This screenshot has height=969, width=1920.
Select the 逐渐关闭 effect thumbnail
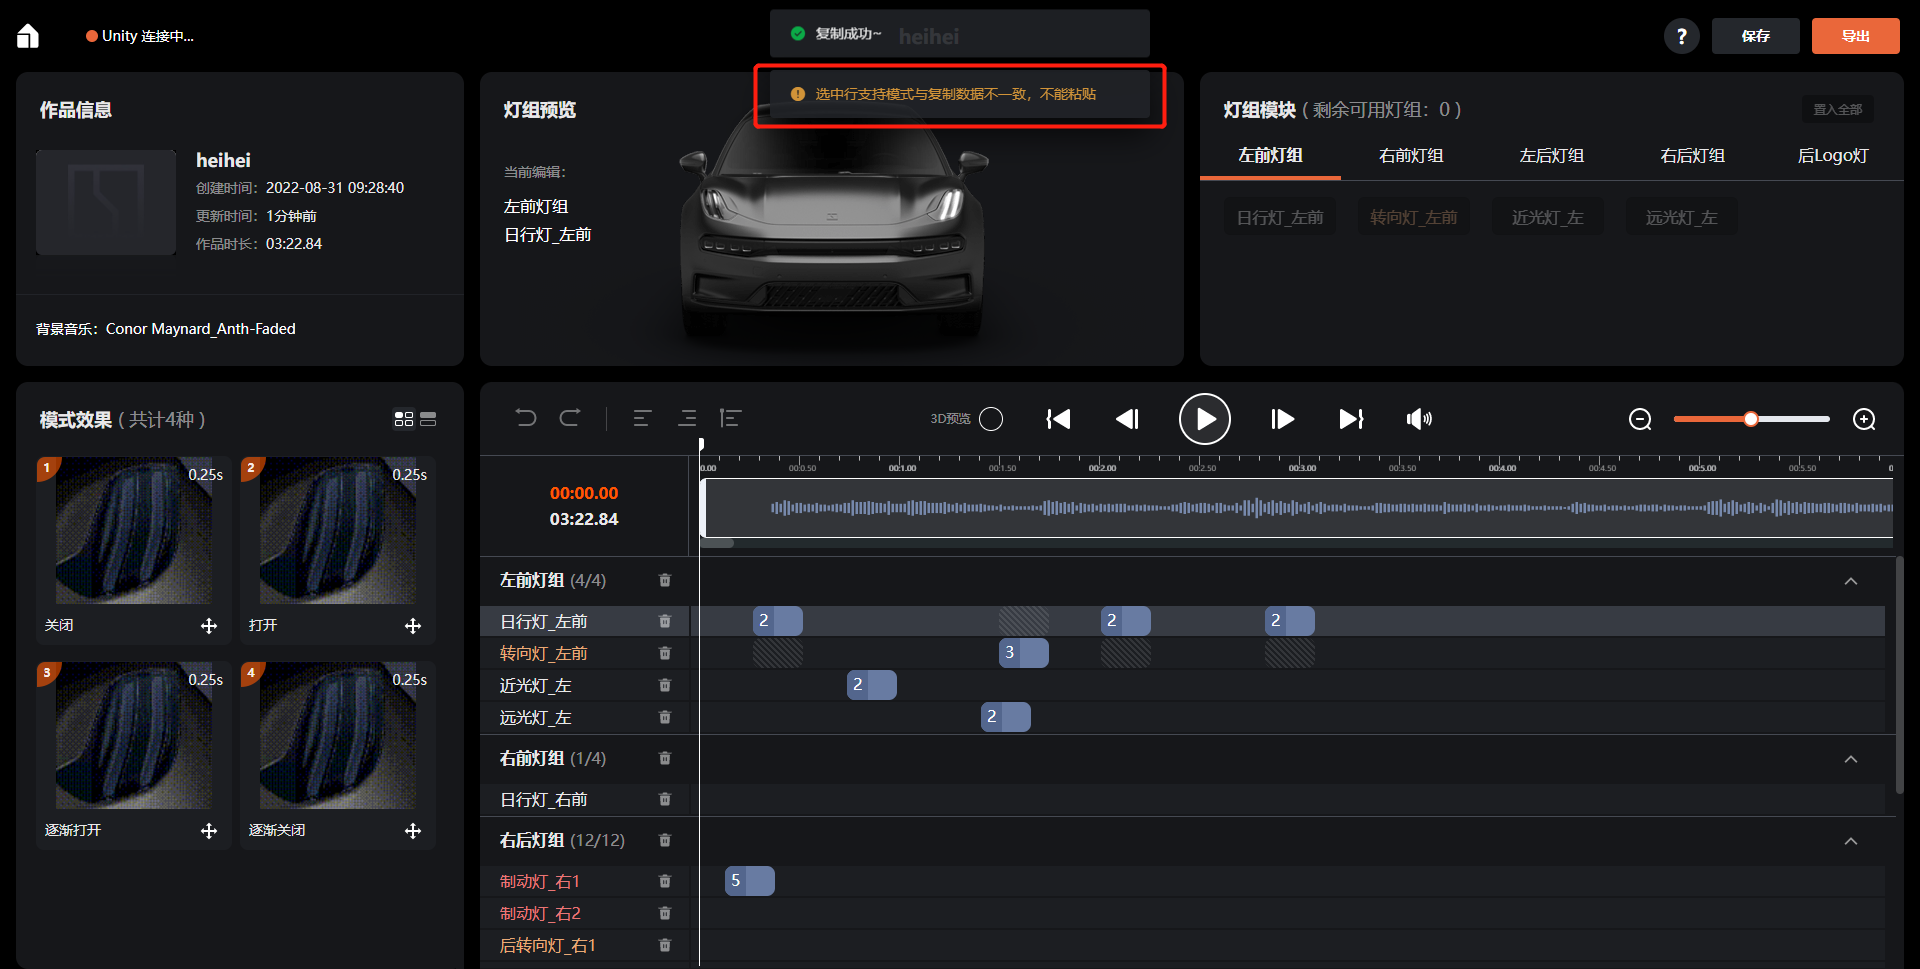(338, 736)
